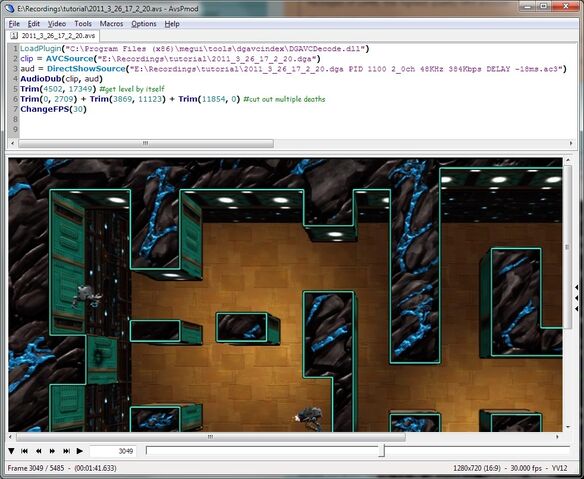This screenshot has width=584, height=479.
Task: Click the video preview's up scroll arrow
Action: 567,161
